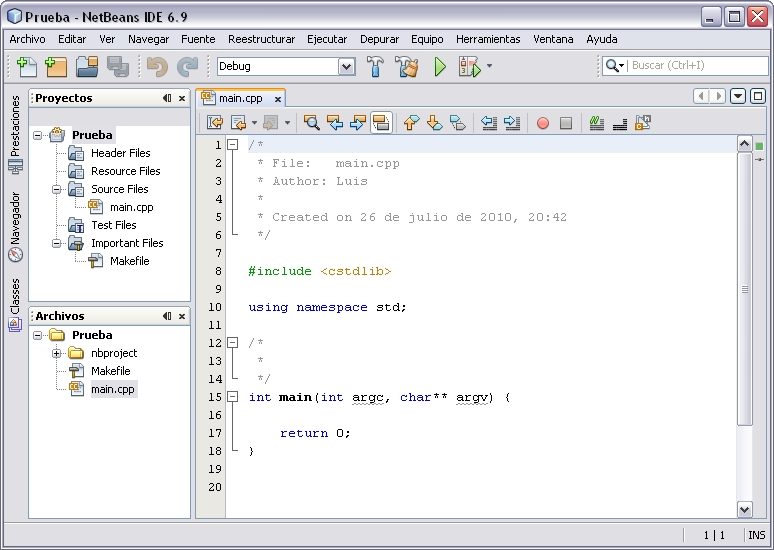Clean and build with hammer-broom icon
The width and height of the screenshot is (774, 550).
click(x=407, y=66)
